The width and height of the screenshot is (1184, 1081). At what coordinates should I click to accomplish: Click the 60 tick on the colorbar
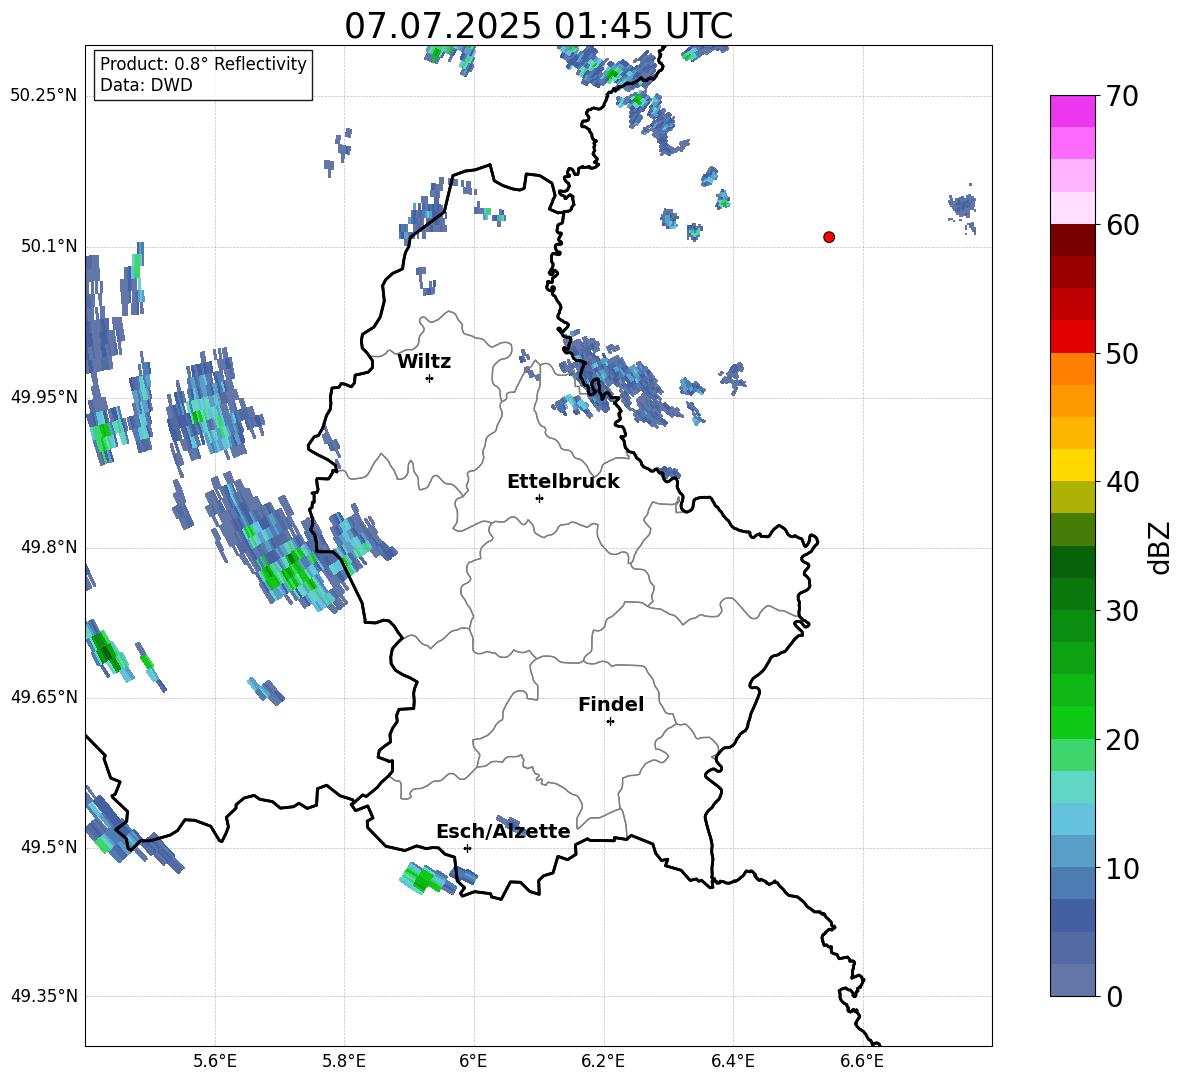(1122, 225)
